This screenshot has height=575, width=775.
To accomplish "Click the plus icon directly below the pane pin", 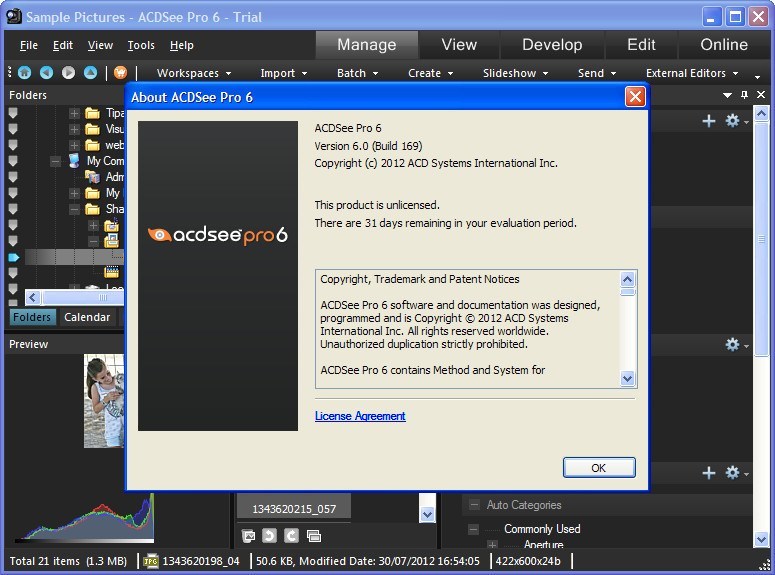I will pos(709,121).
